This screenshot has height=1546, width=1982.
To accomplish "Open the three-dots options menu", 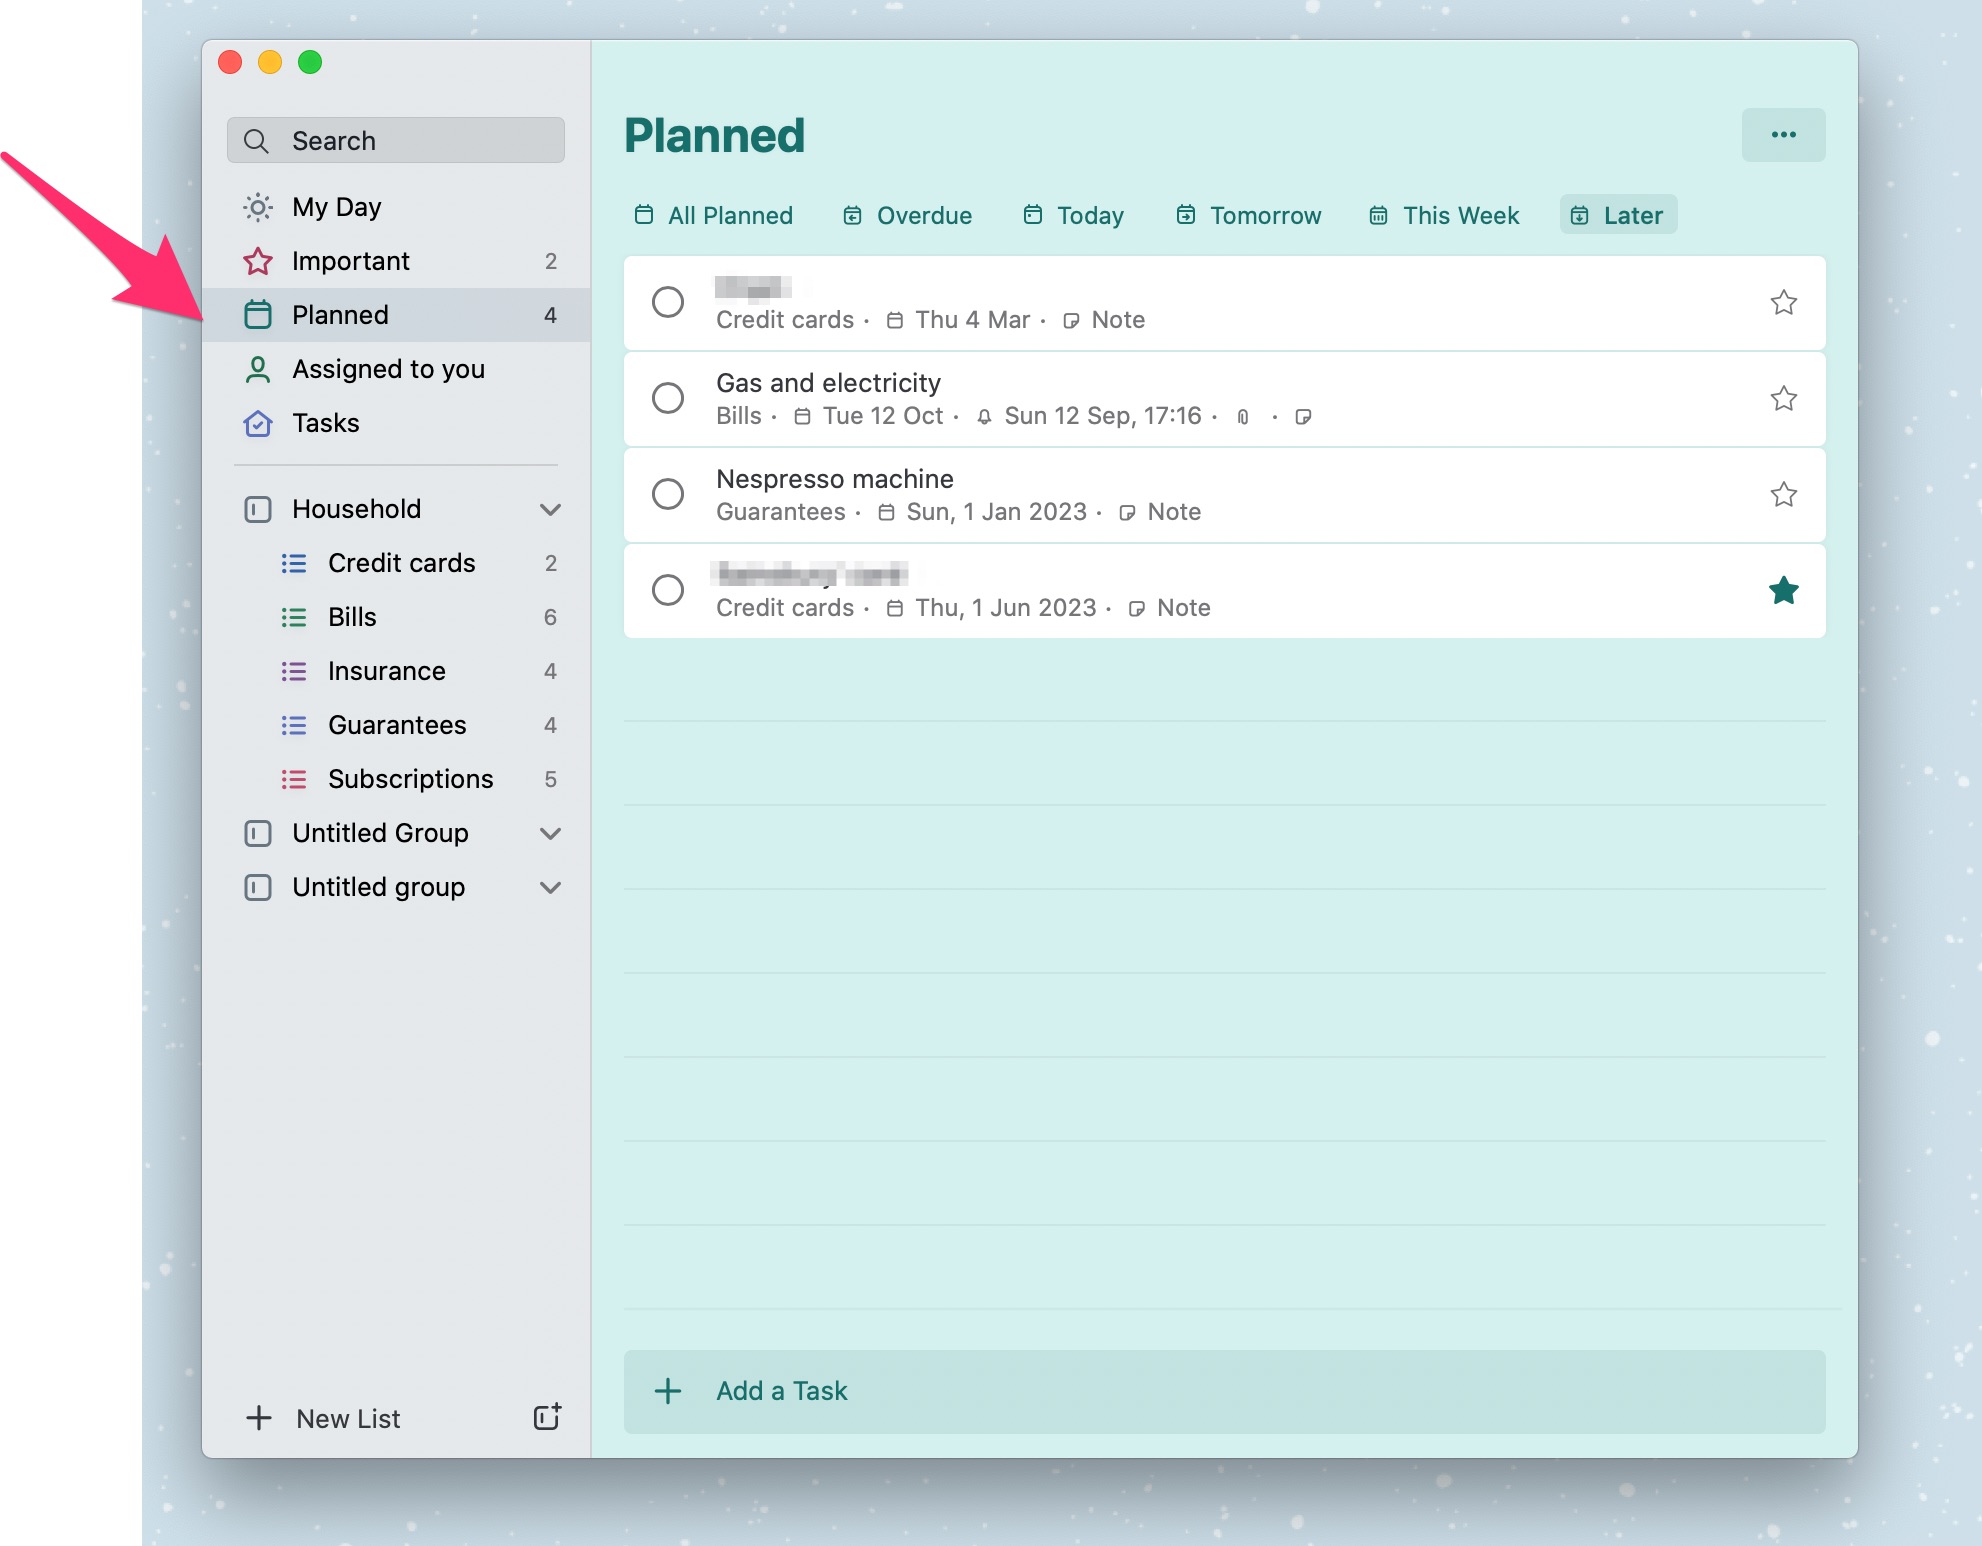I will tap(1783, 135).
